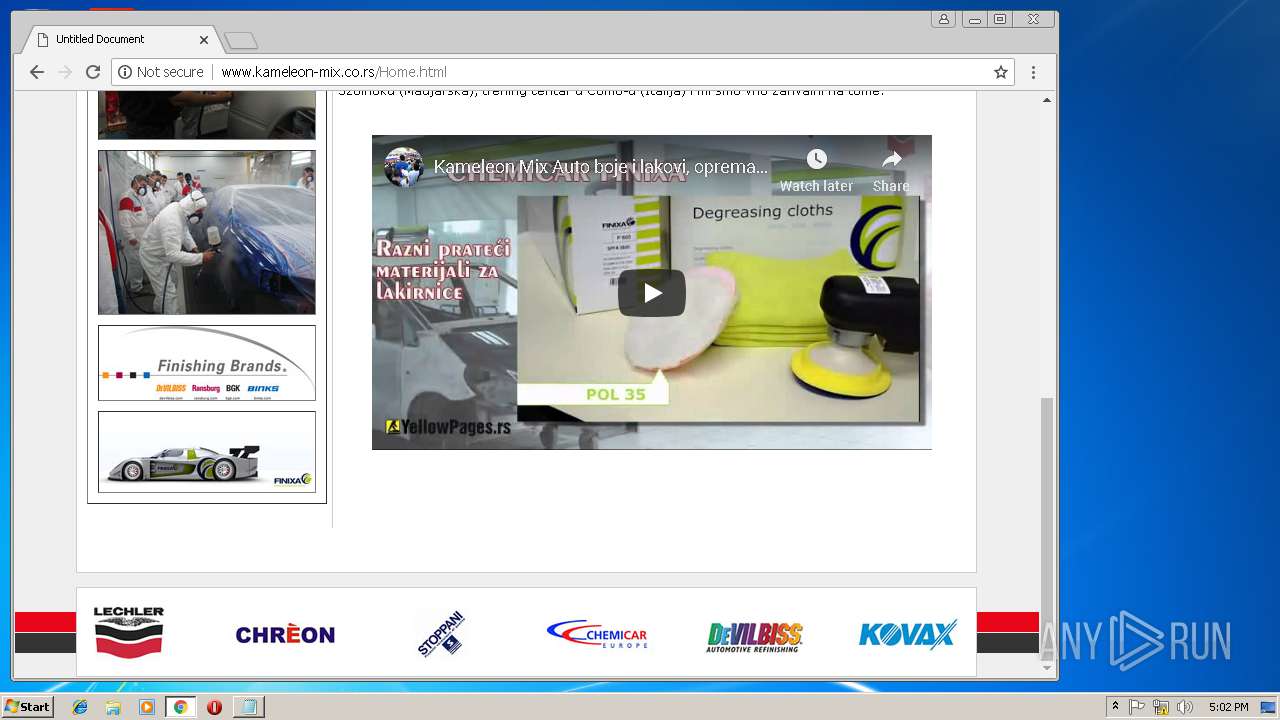Open the video title link Kameleon Mix Auto boje

coord(600,167)
